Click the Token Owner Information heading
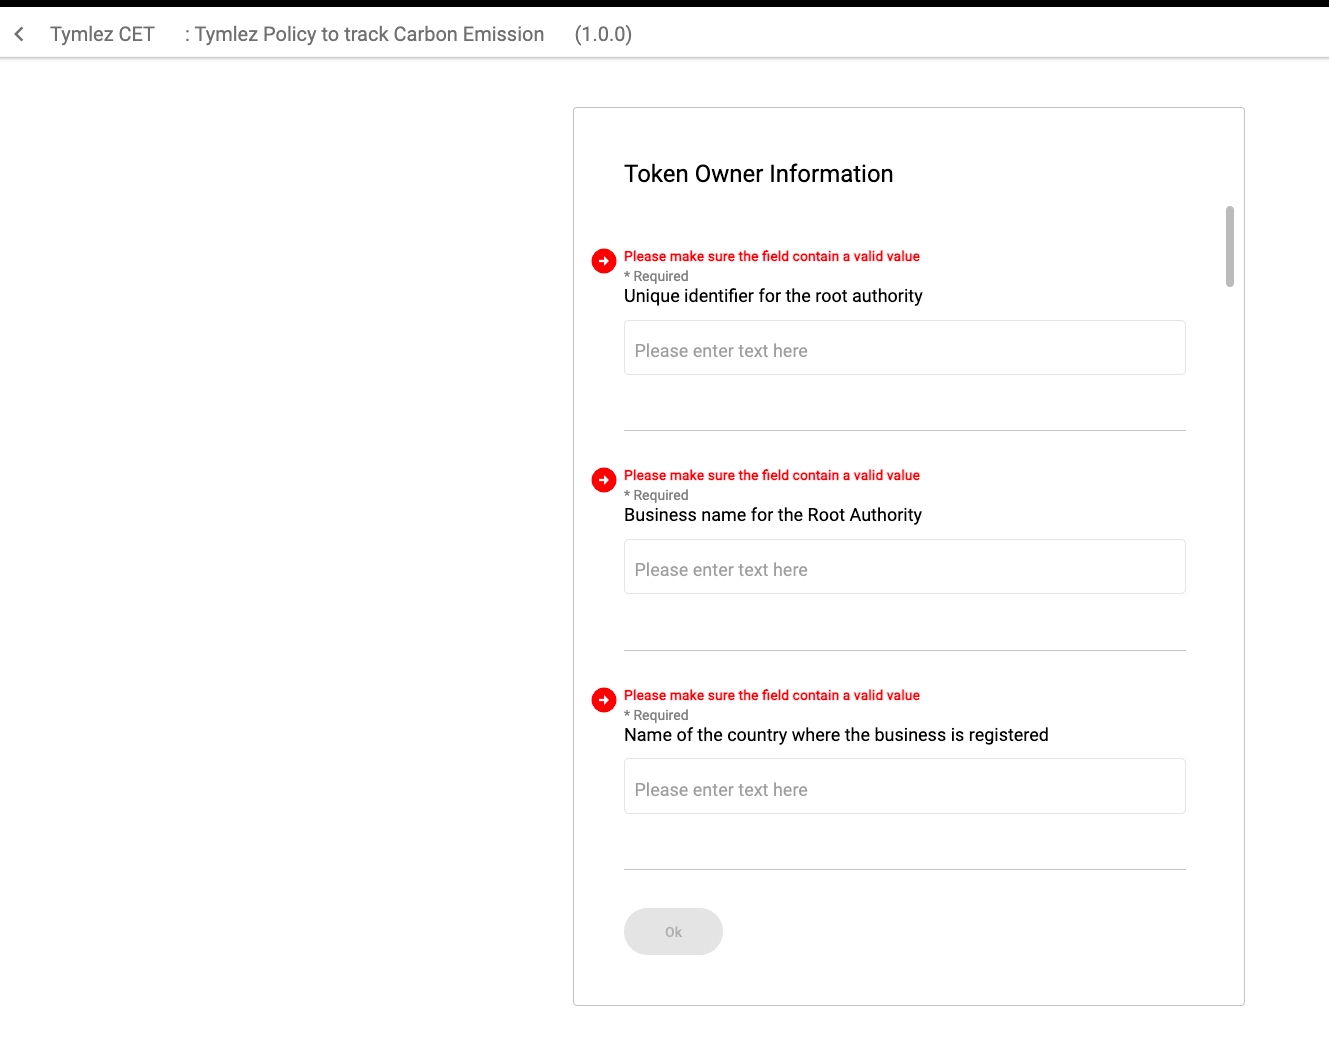 (758, 174)
